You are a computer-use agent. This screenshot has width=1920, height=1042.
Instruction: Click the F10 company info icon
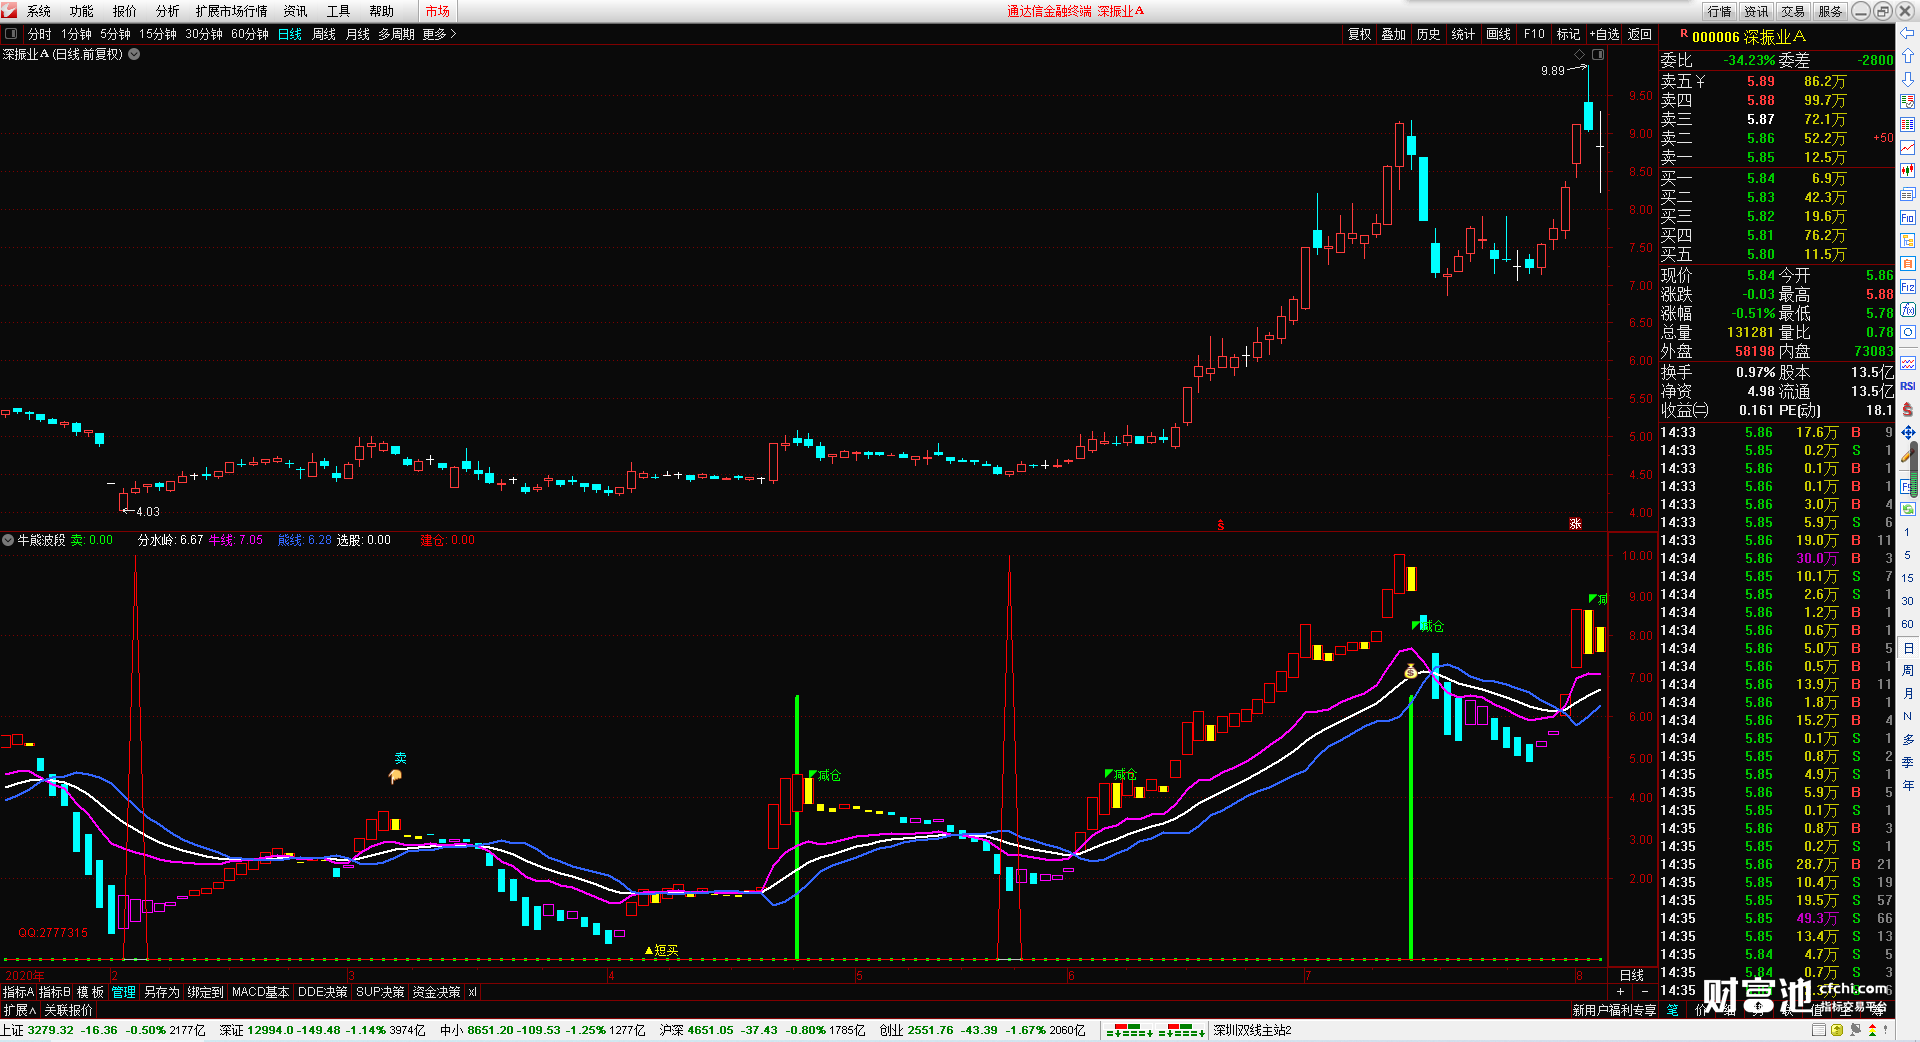pos(1907,217)
